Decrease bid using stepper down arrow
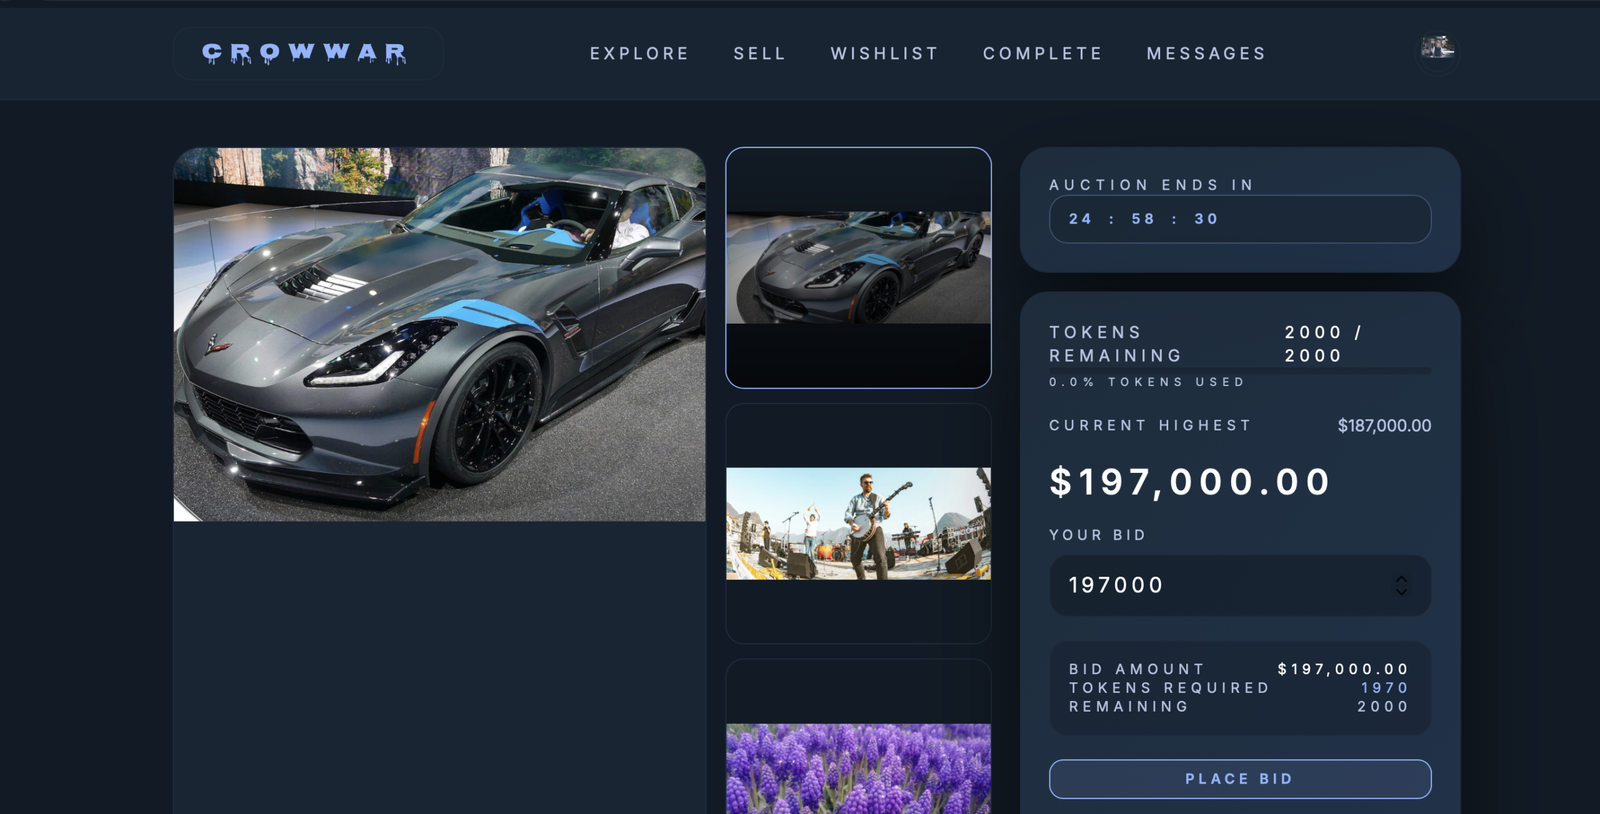The height and width of the screenshot is (814, 1600). (x=1401, y=591)
